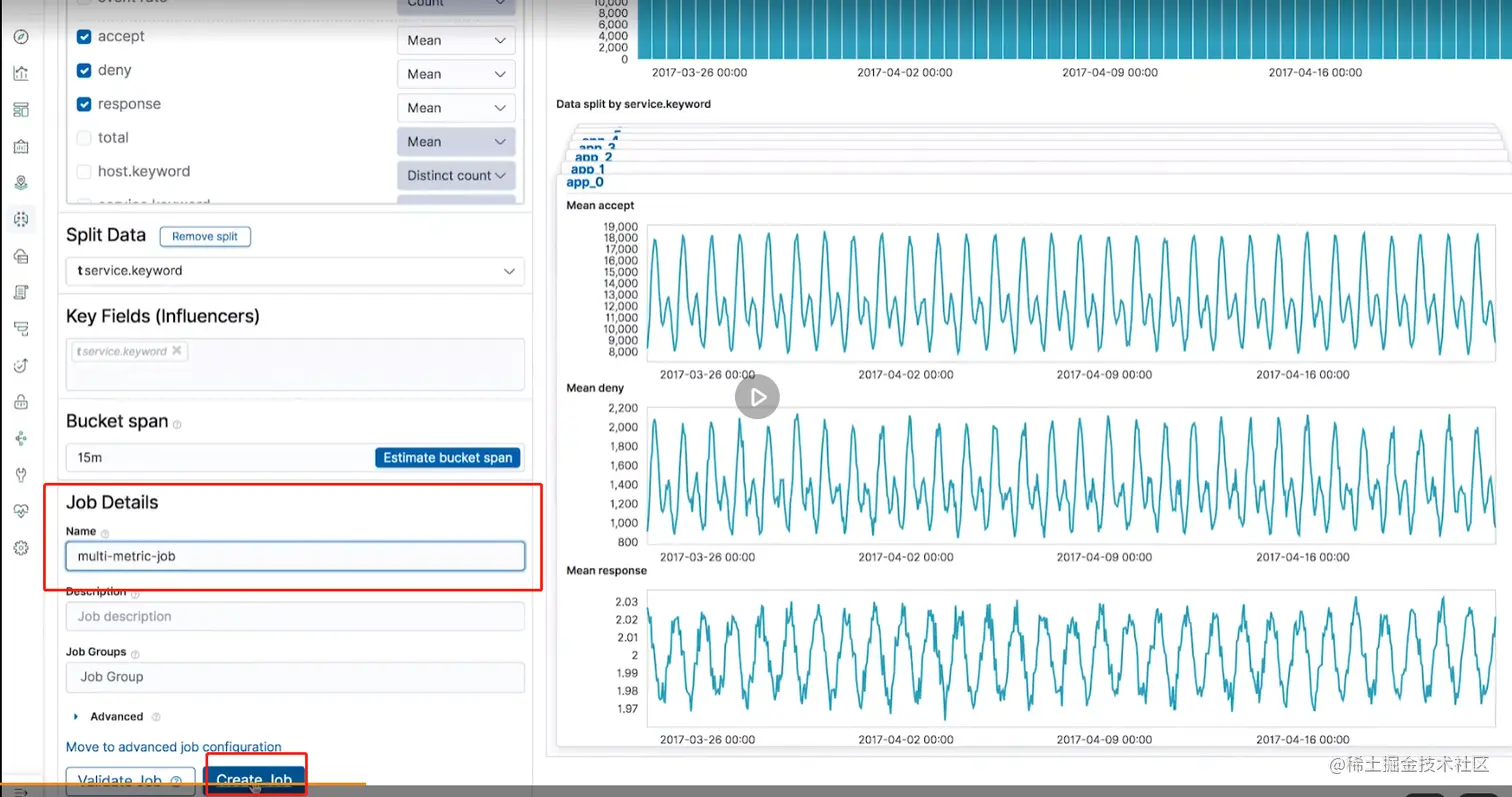Click the video play button overlay

[x=757, y=397]
